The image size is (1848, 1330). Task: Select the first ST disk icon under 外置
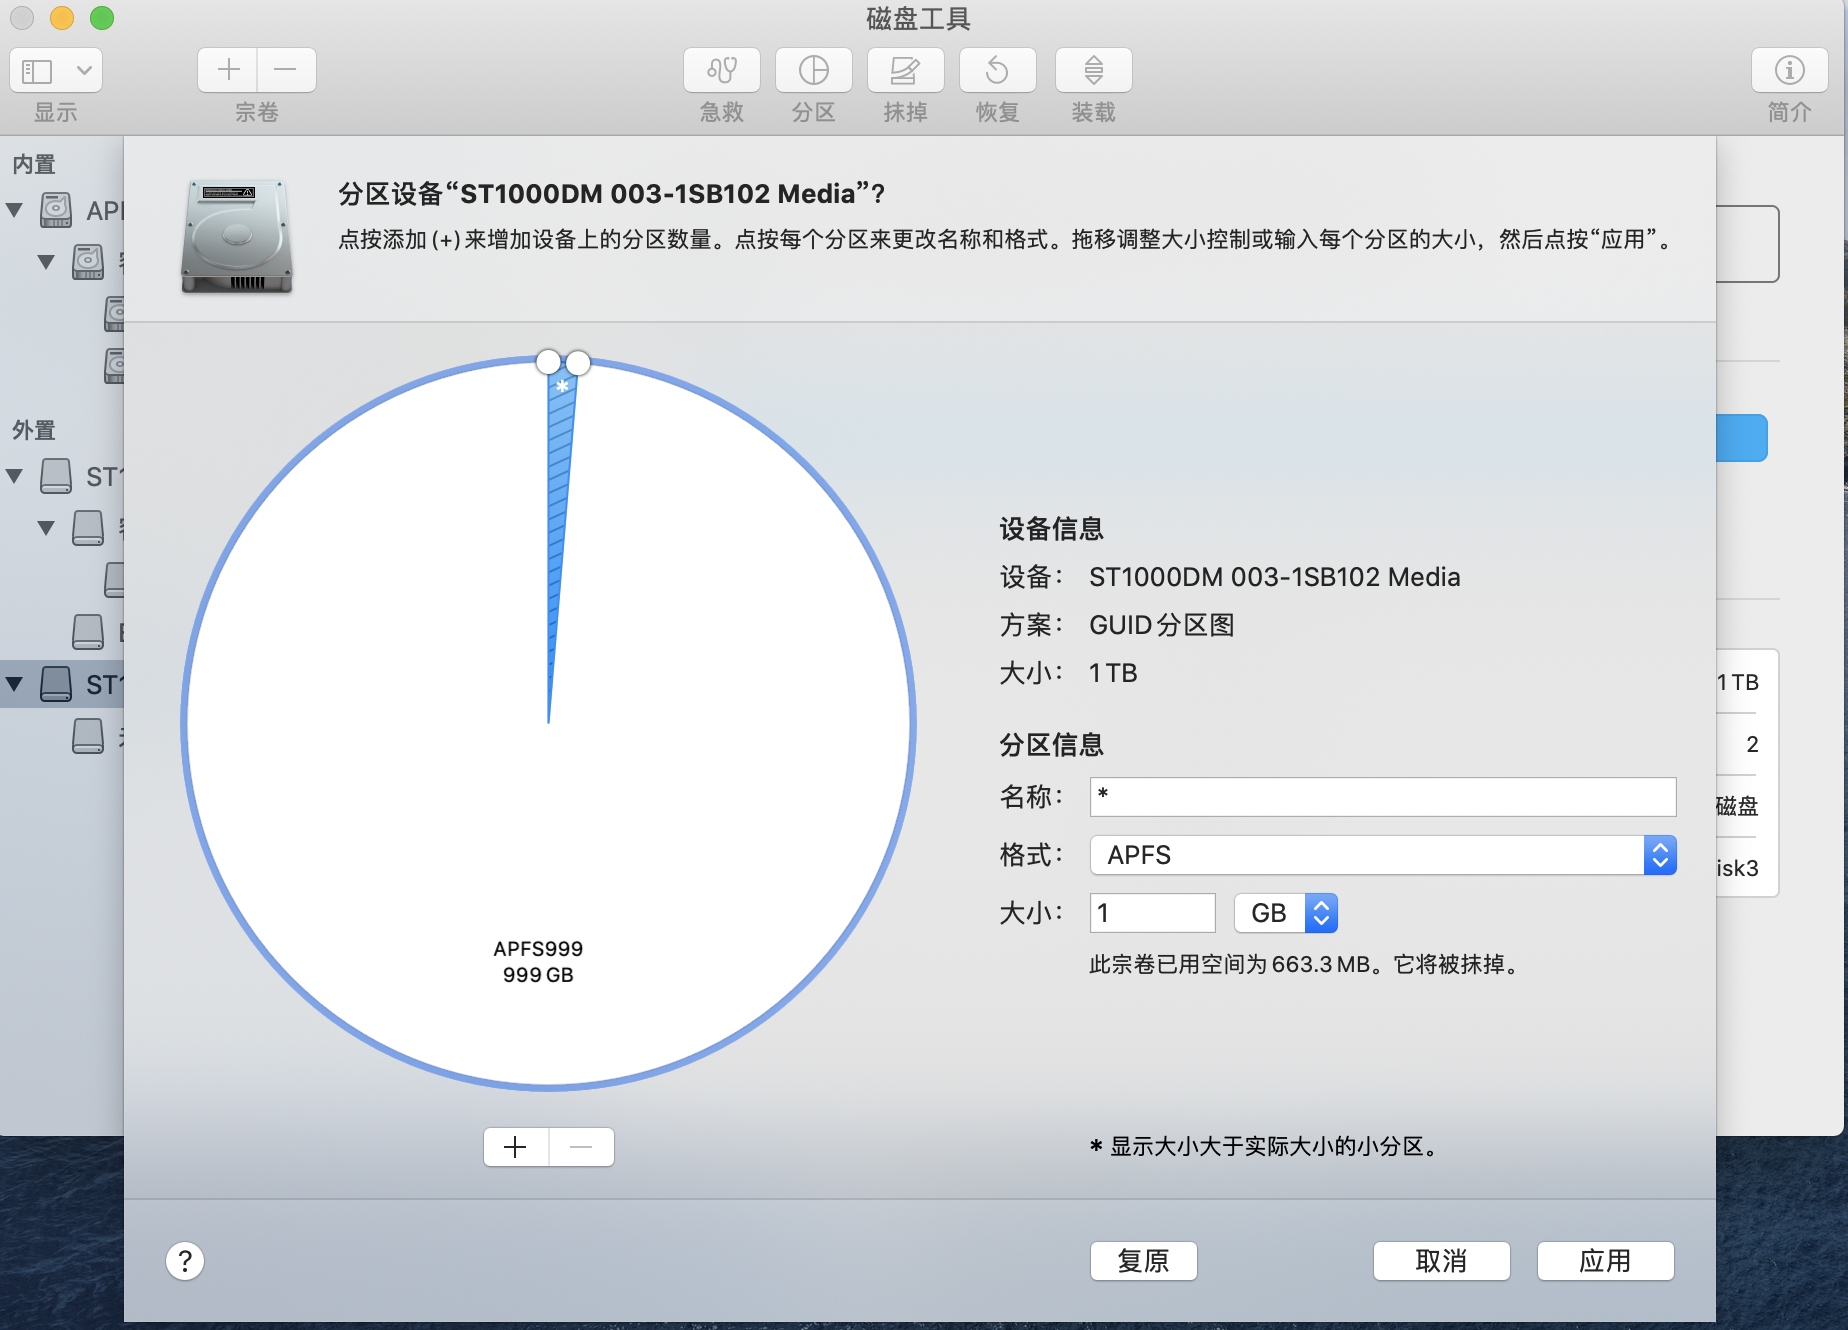coord(56,476)
